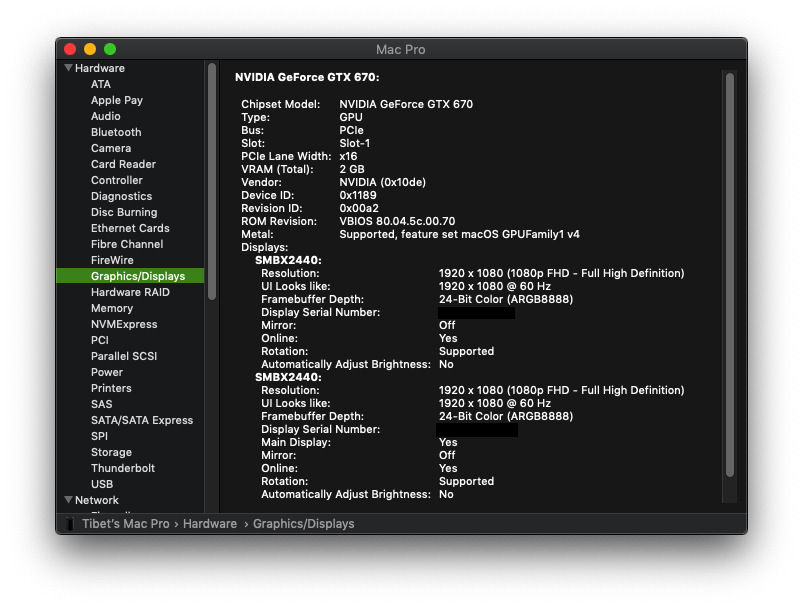This screenshot has height=608, width=803.
Task: Select SAS in the sidebar
Action: [x=101, y=404]
